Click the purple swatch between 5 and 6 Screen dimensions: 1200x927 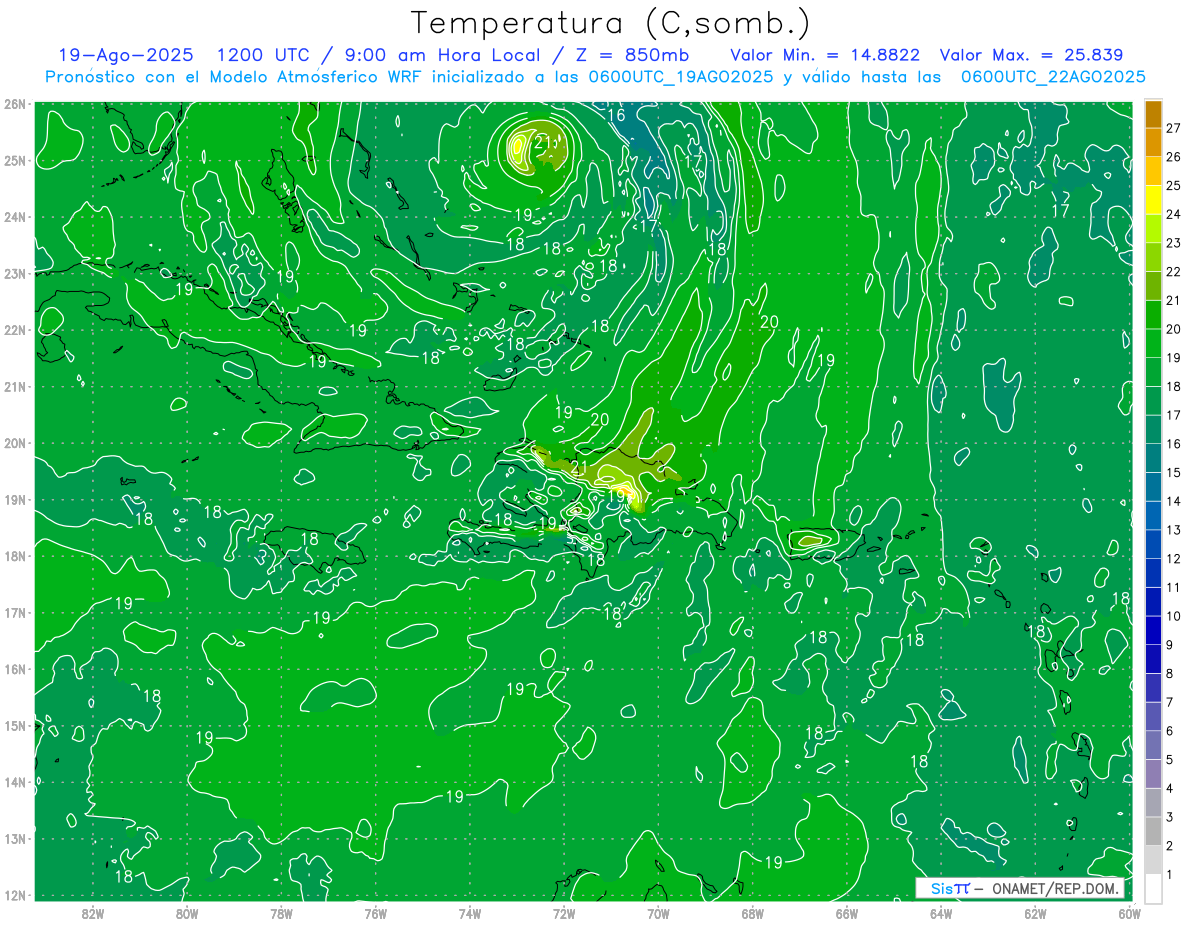pos(1153,745)
